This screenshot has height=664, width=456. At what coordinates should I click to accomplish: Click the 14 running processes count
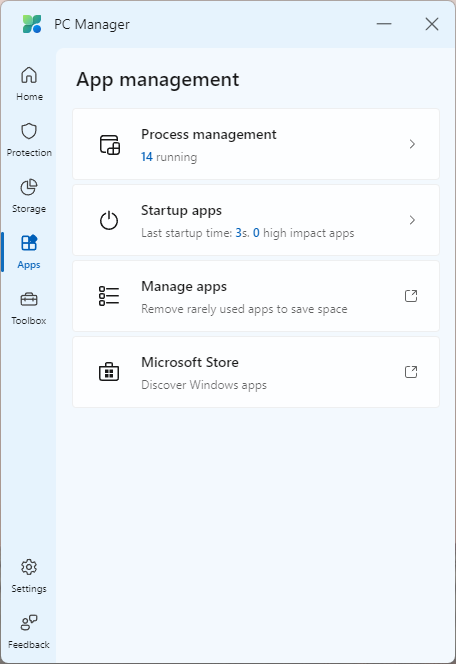click(169, 157)
